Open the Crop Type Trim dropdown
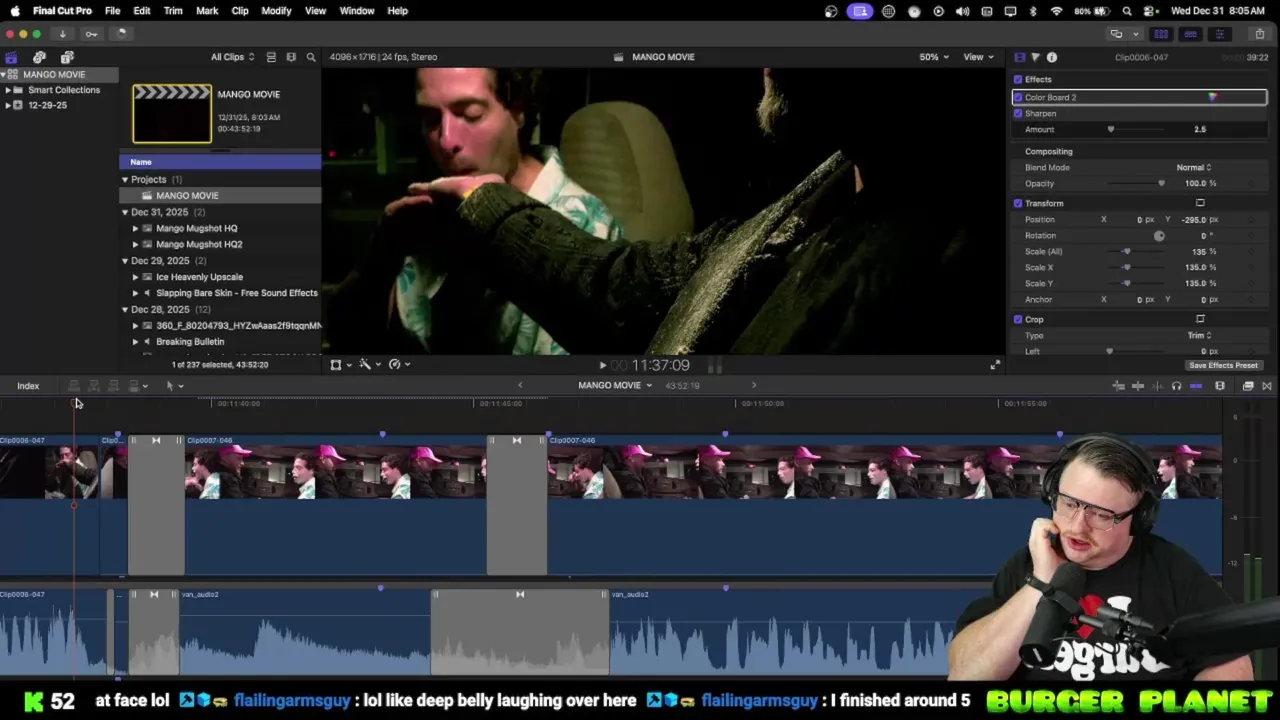 click(1198, 335)
